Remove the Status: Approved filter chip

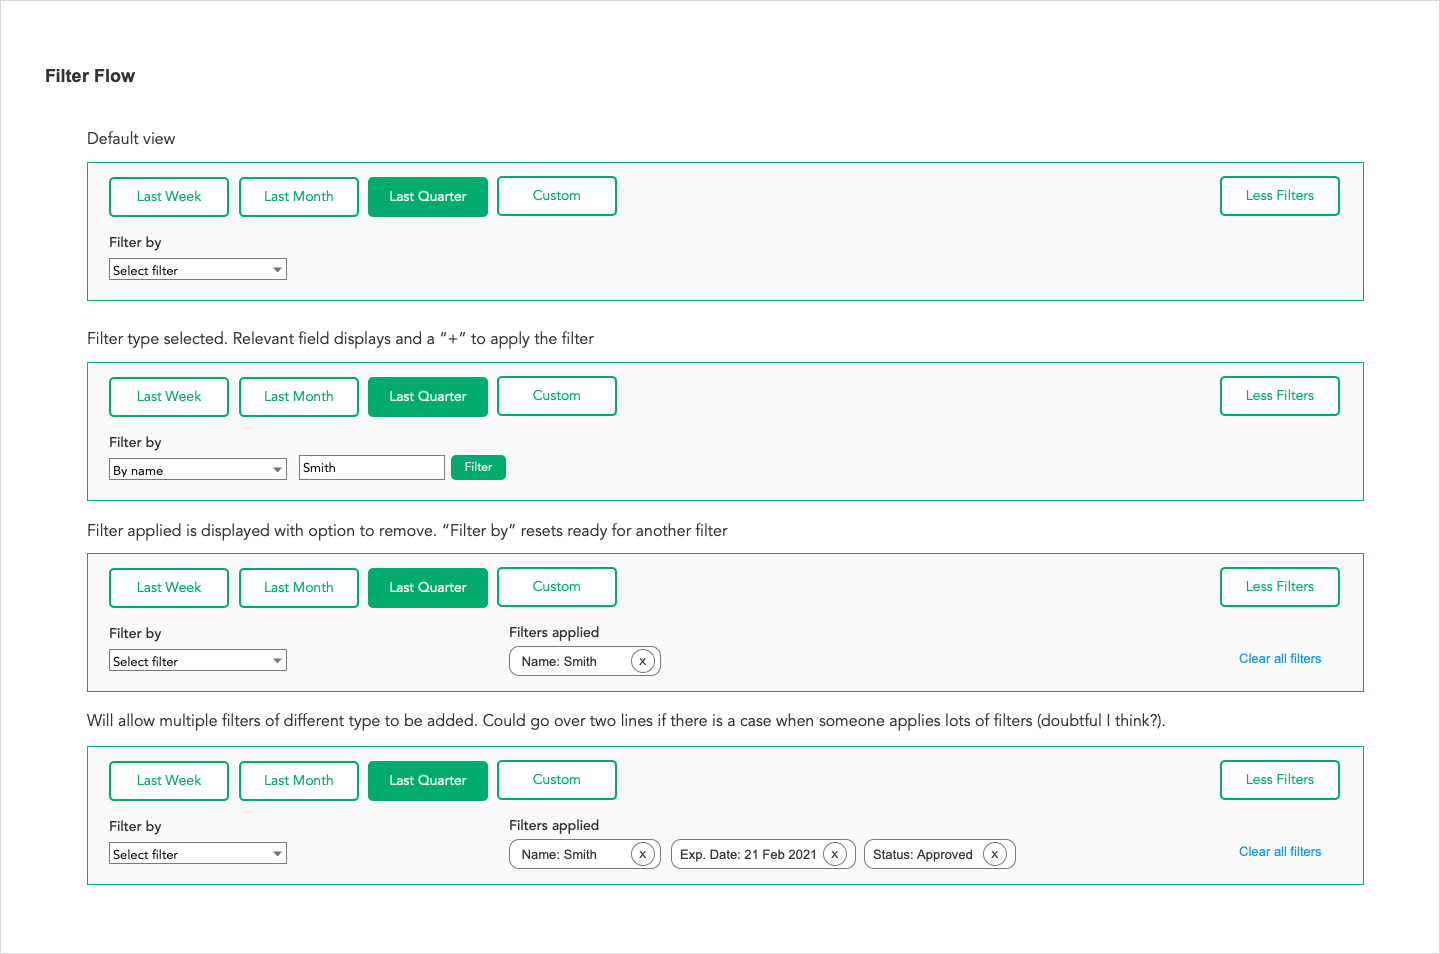[994, 854]
